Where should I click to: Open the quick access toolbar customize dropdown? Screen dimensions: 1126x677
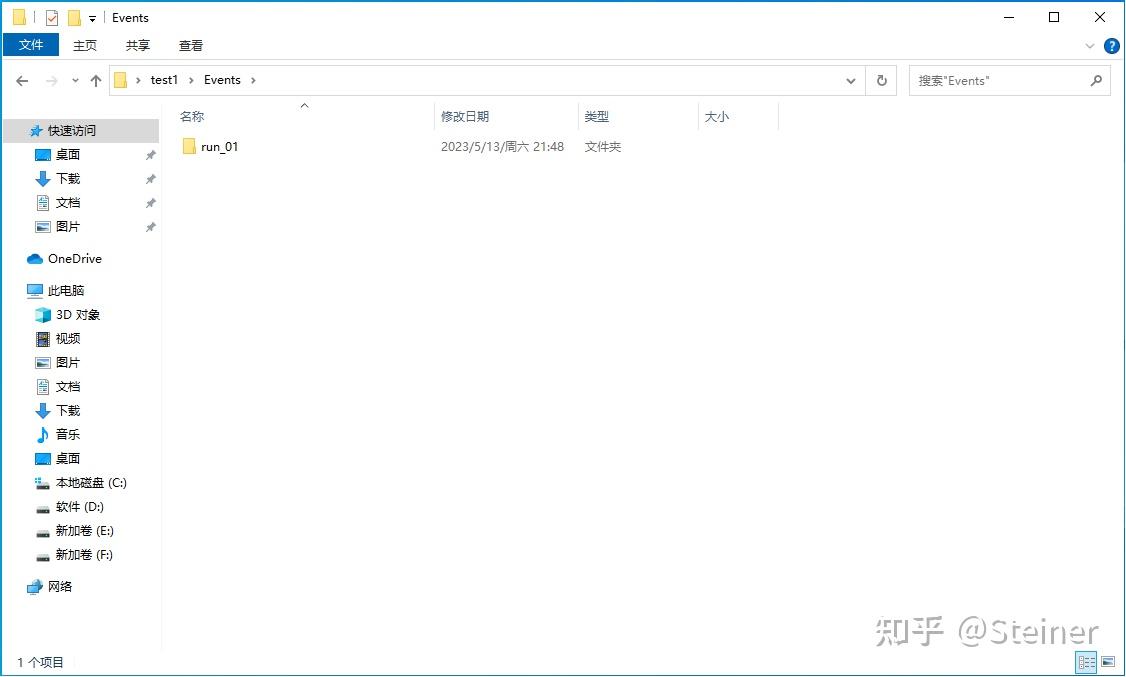pyautogui.click(x=91, y=17)
